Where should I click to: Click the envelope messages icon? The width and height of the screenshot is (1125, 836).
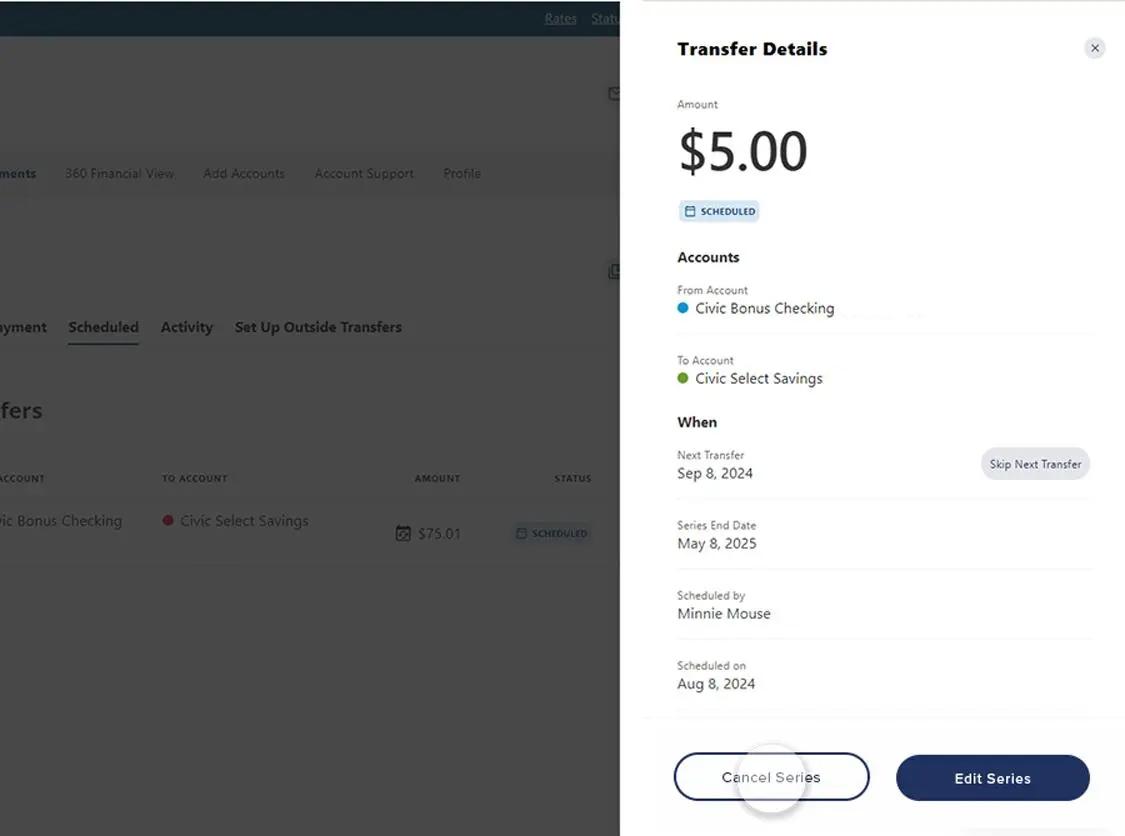pyautogui.click(x=614, y=93)
